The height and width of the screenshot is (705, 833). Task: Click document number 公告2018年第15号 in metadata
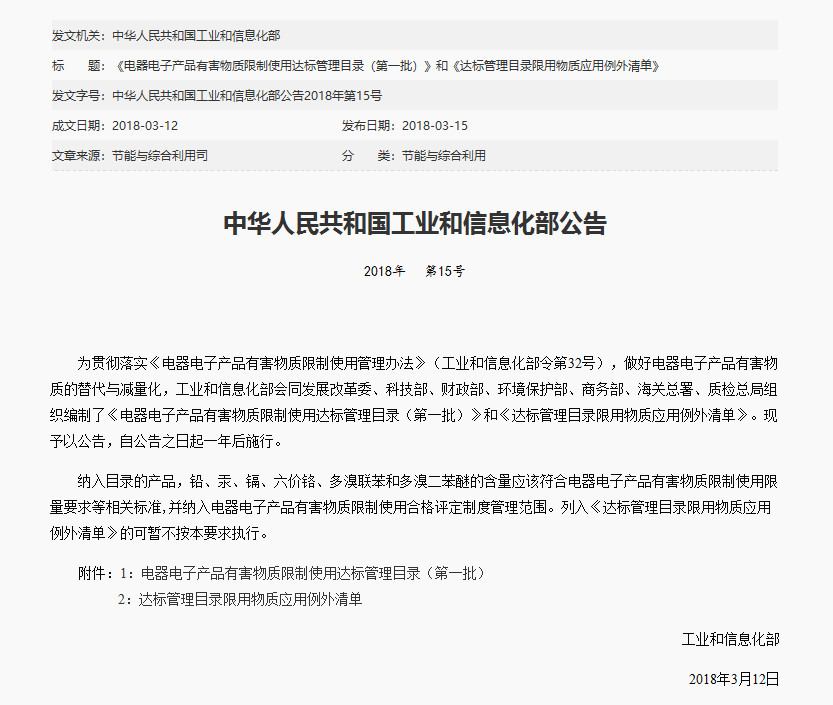tap(247, 96)
